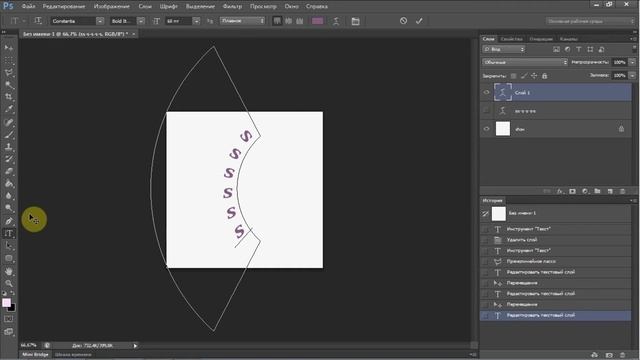Commit current text edits with checkmark
Image resolution: width=640 pixels, height=360 pixels.
click(419, 21)
